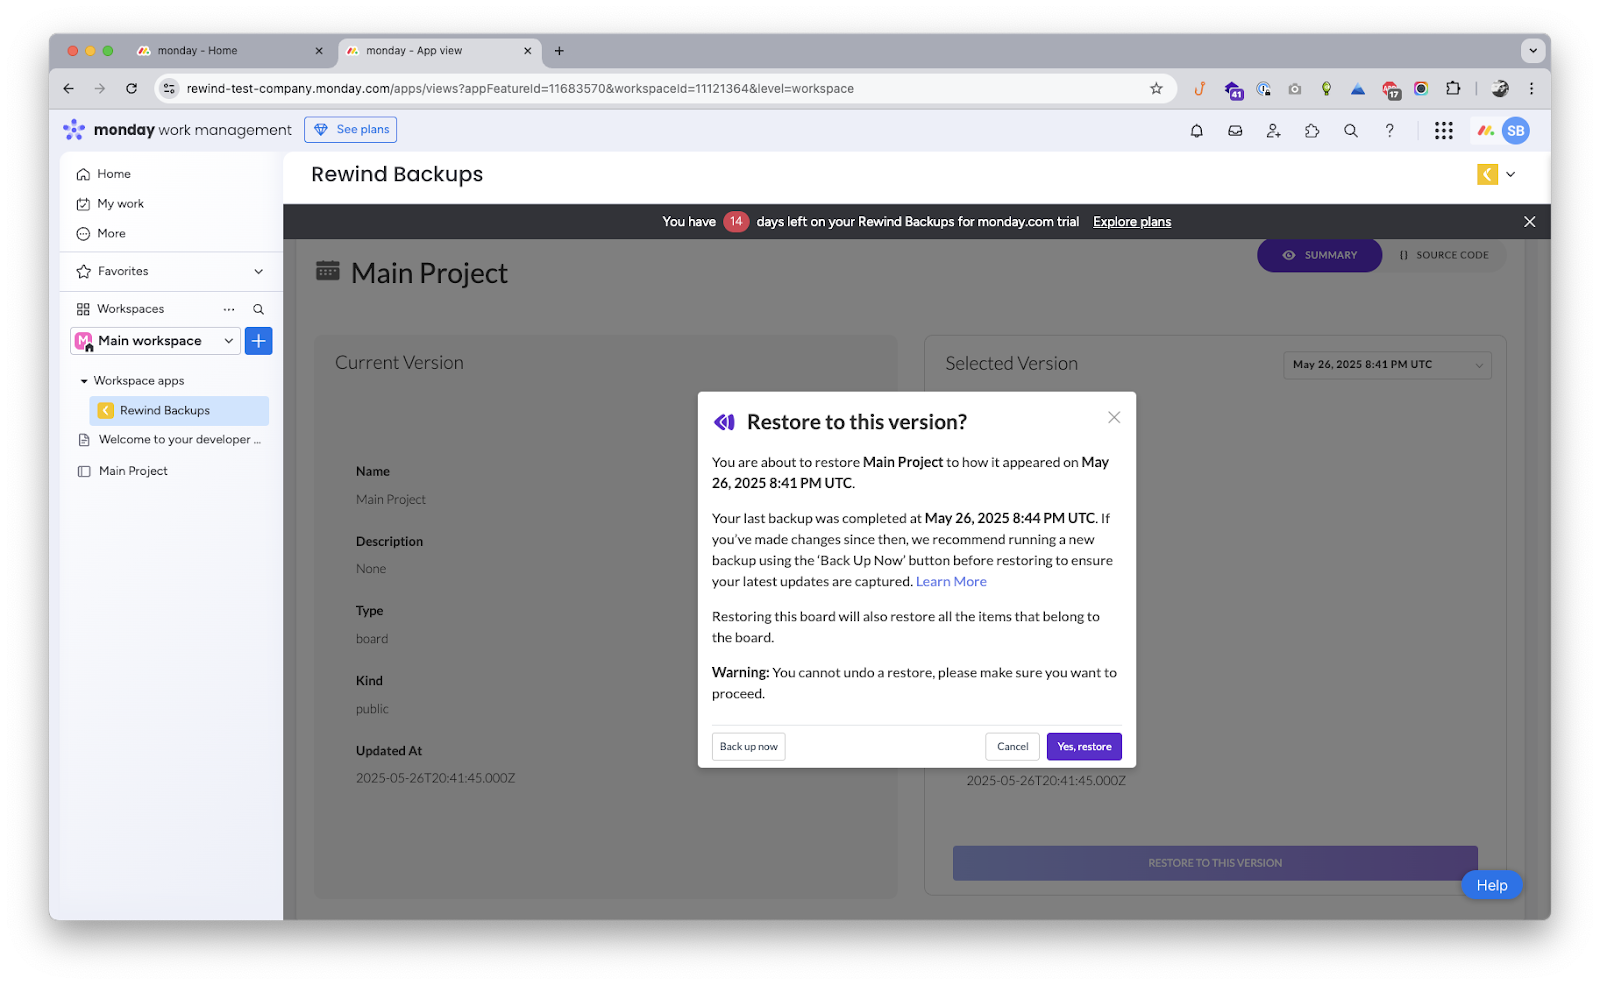The width and height of the screenshot is (1600, 985).
Task: Open the Chrome extensions puzzle icon
Action: click(x=1453, y=88)
